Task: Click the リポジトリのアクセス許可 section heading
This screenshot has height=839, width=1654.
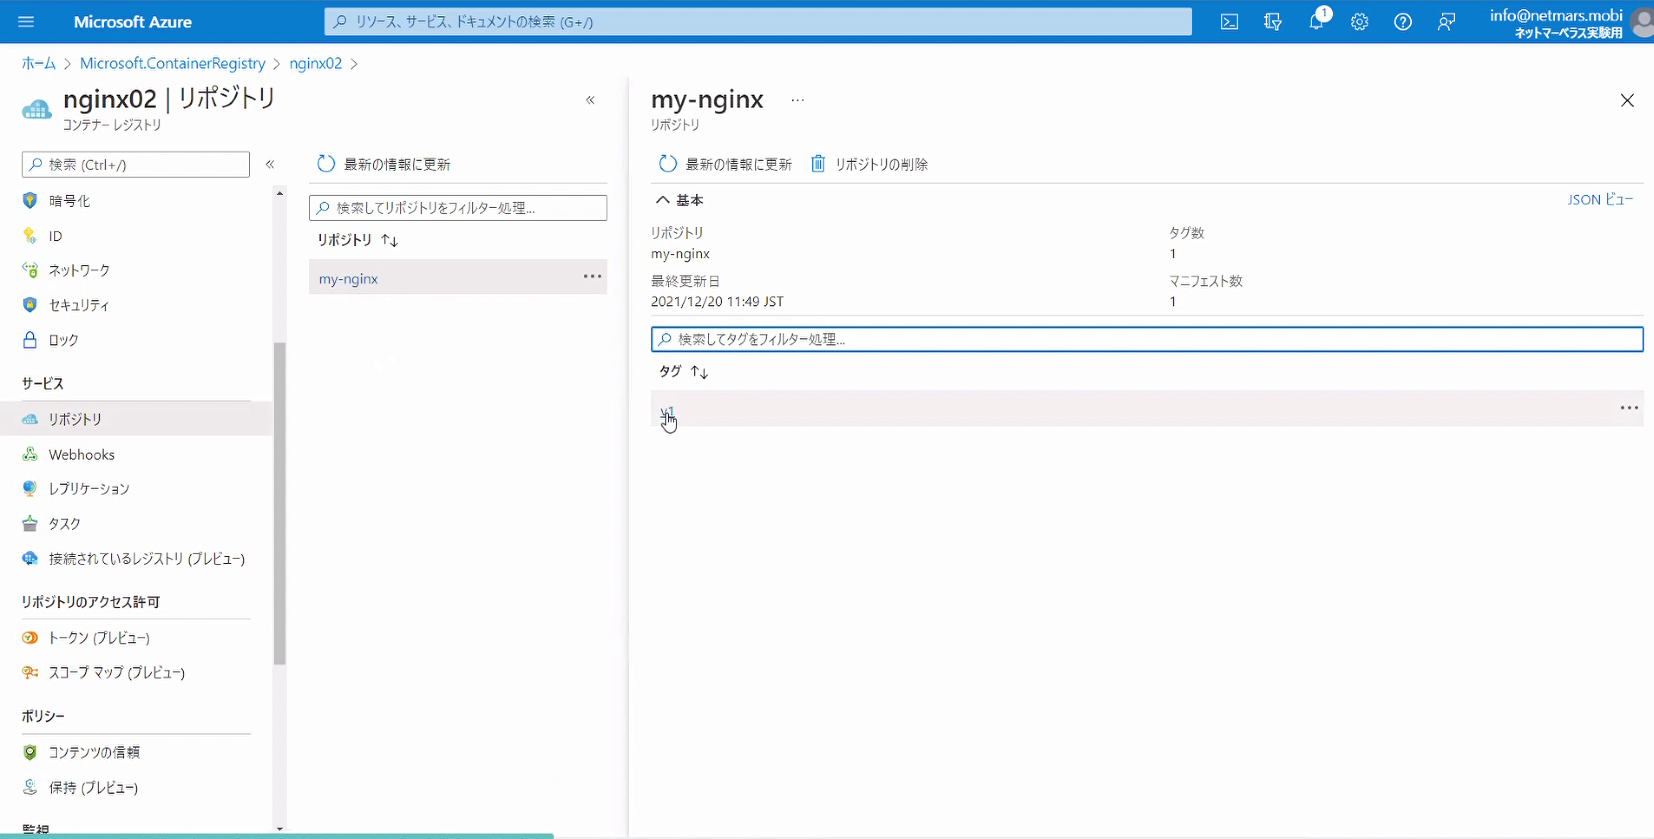Action: click(x=91, y=602)
